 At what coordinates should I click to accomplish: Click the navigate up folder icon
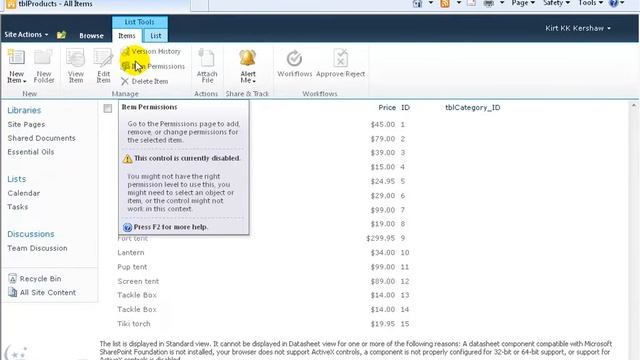[x=61, y=35]
